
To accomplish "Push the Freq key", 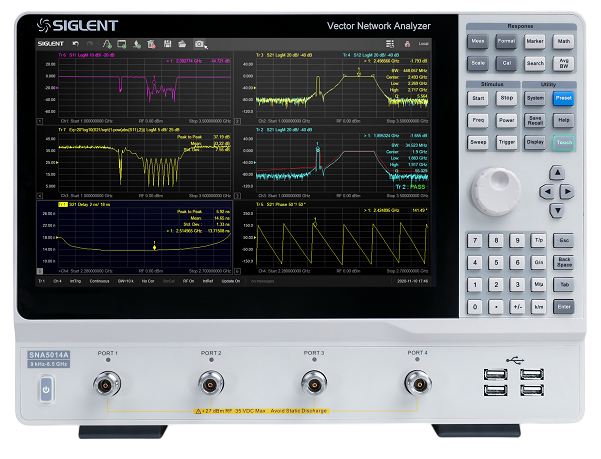I will click(x=478, y=120).
